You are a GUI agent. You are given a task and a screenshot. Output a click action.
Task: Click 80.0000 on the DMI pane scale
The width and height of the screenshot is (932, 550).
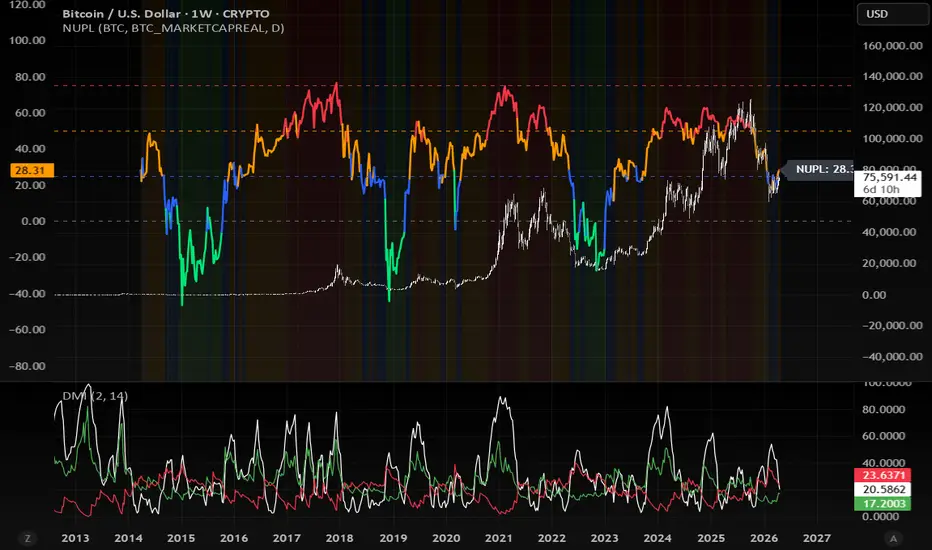pyautogui.click(x=884, y=409)
